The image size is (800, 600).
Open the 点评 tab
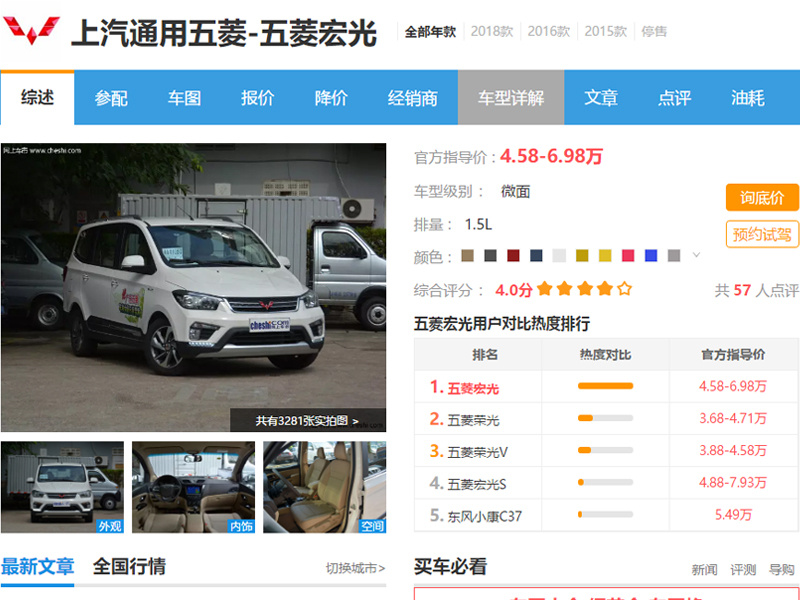coord(674,97)
